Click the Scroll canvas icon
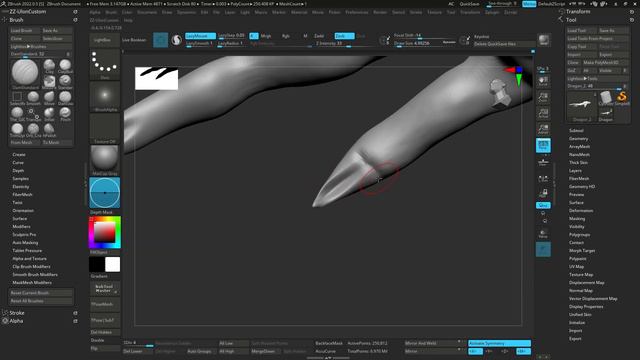 (543, 81)
